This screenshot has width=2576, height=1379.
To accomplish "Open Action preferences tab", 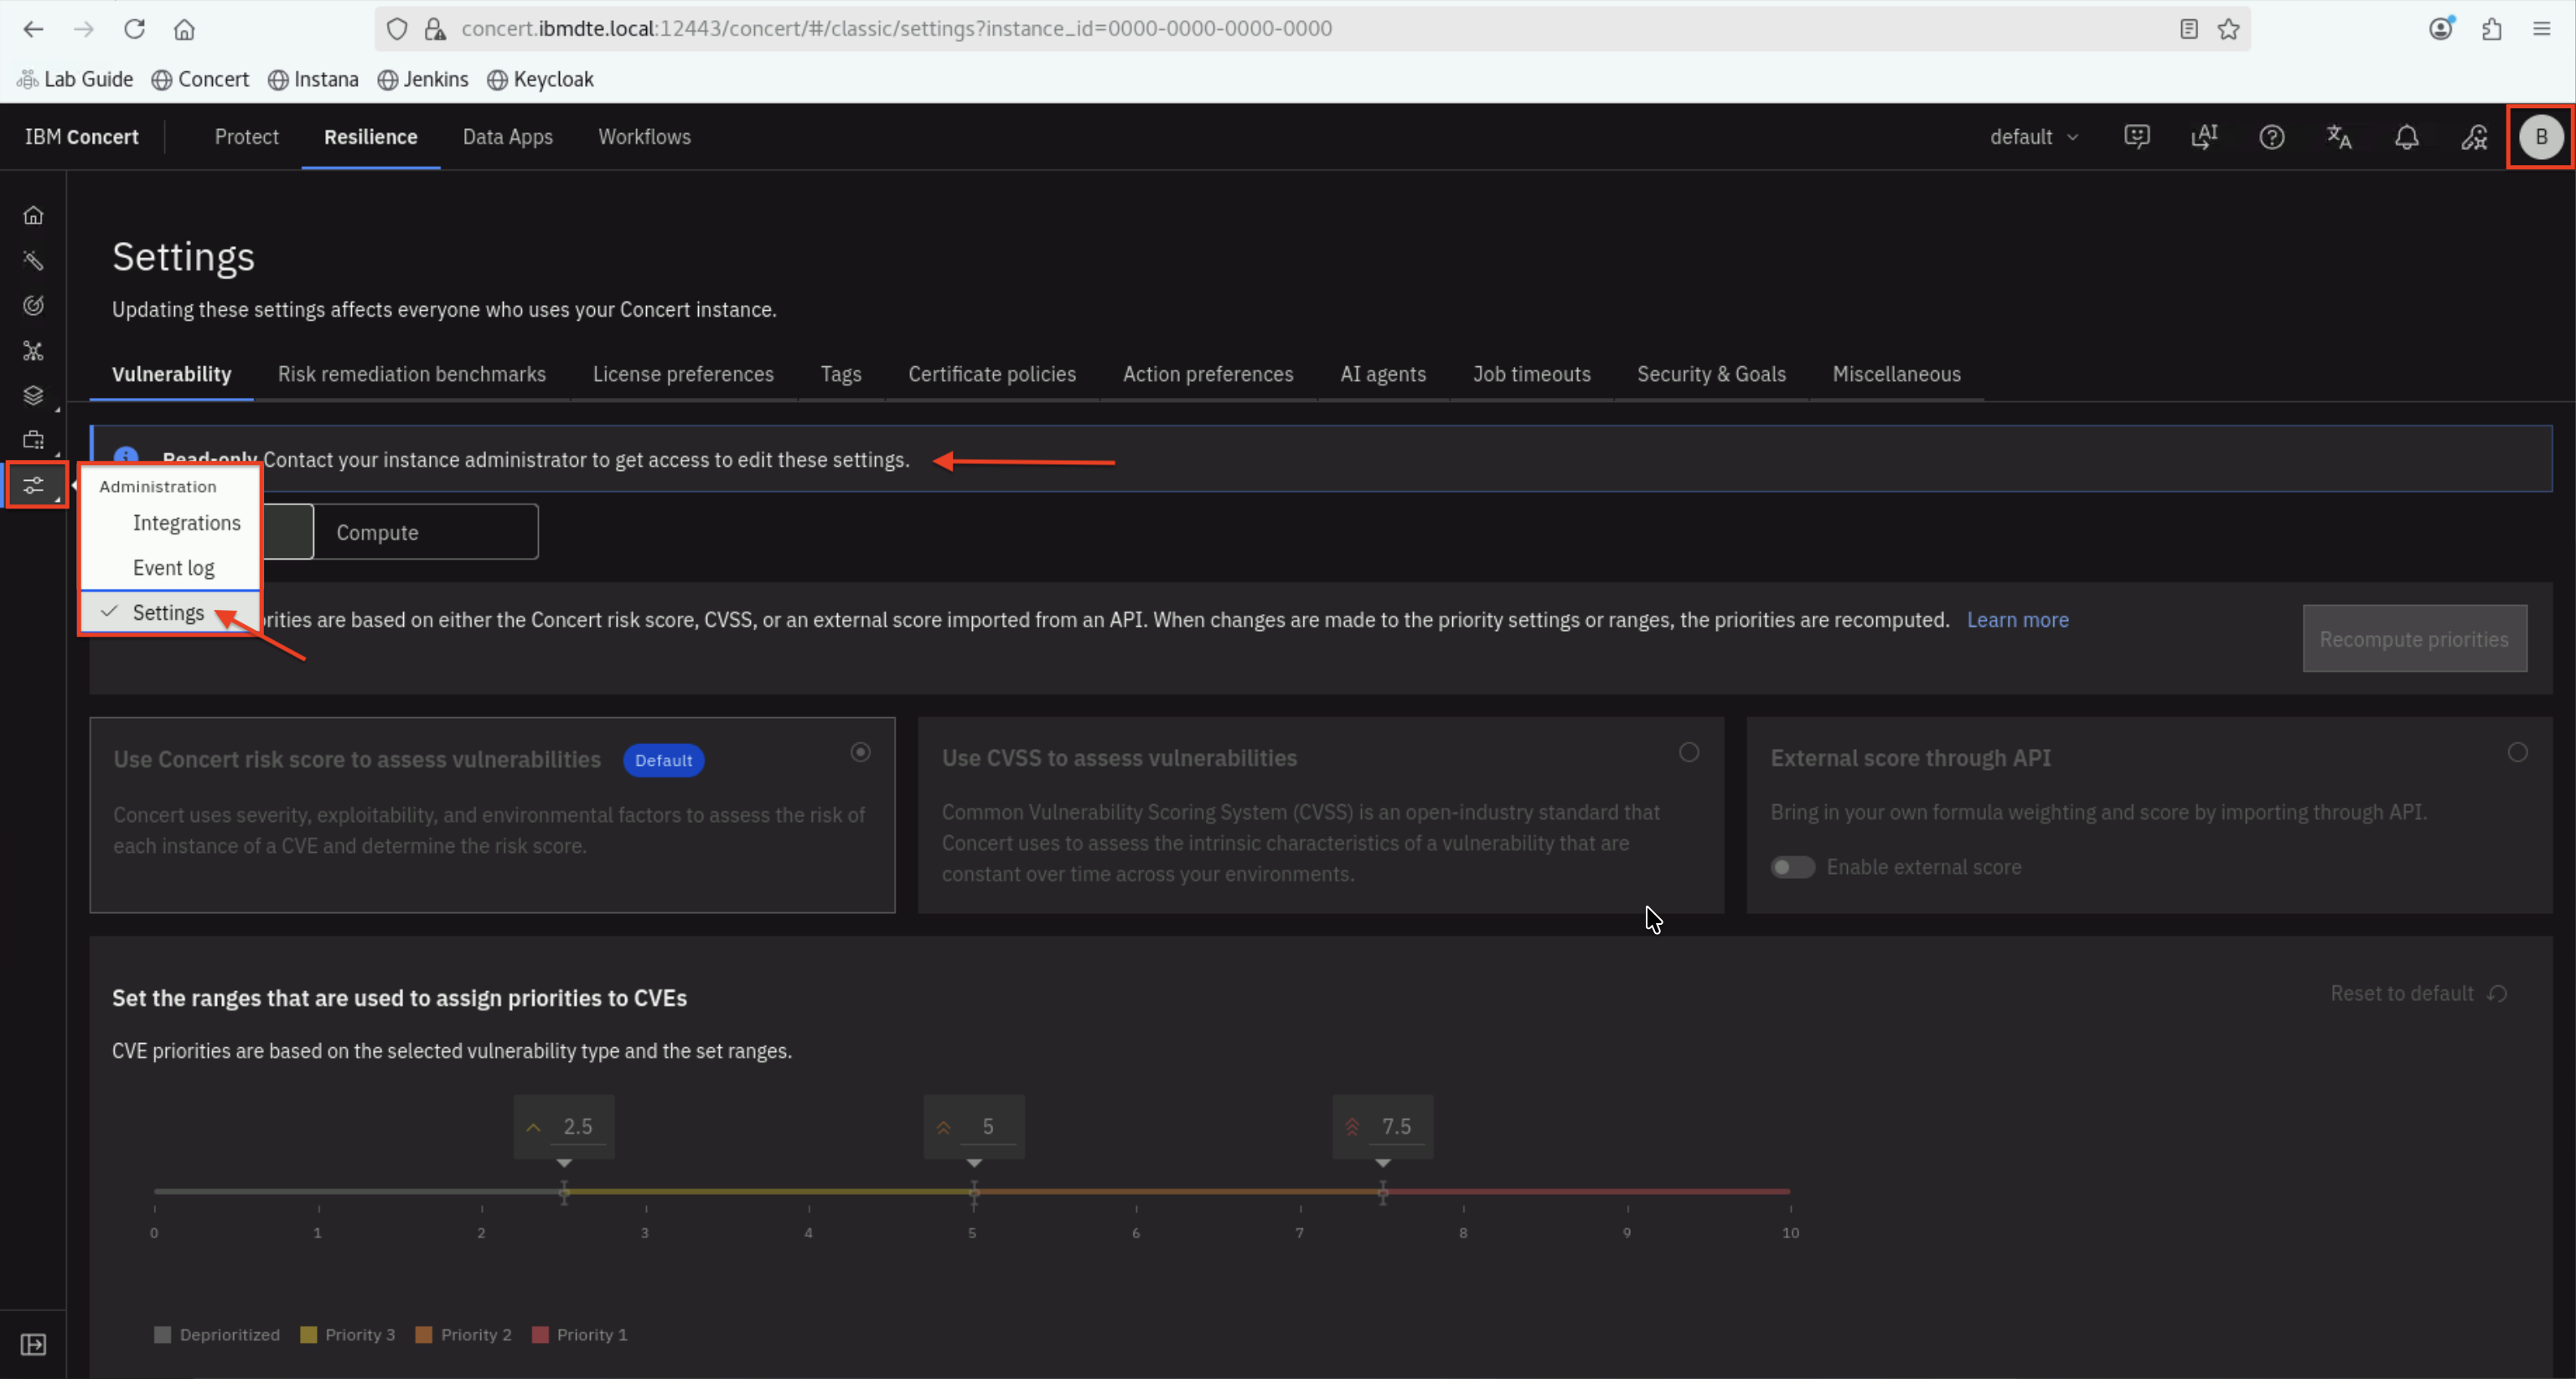I will pos(1208,374).
